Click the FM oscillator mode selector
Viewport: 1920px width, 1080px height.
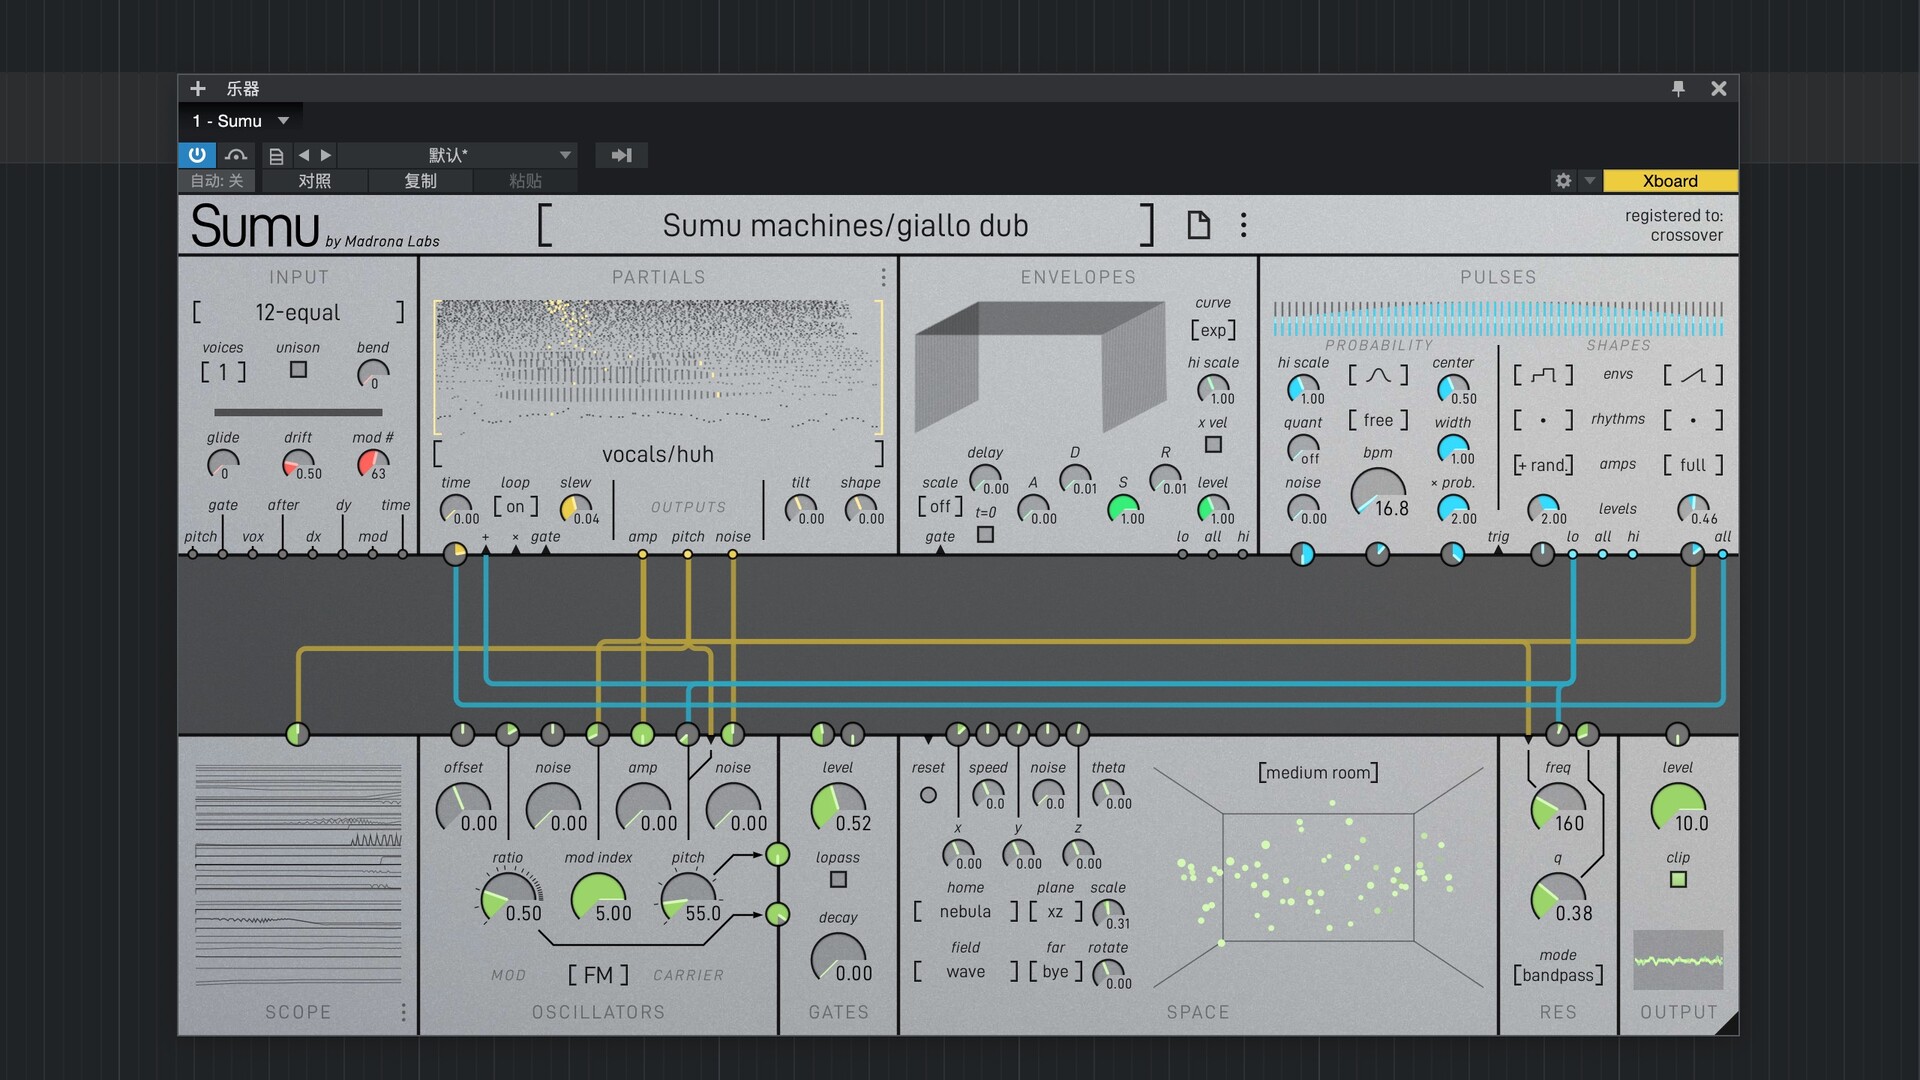coord(598,975)
